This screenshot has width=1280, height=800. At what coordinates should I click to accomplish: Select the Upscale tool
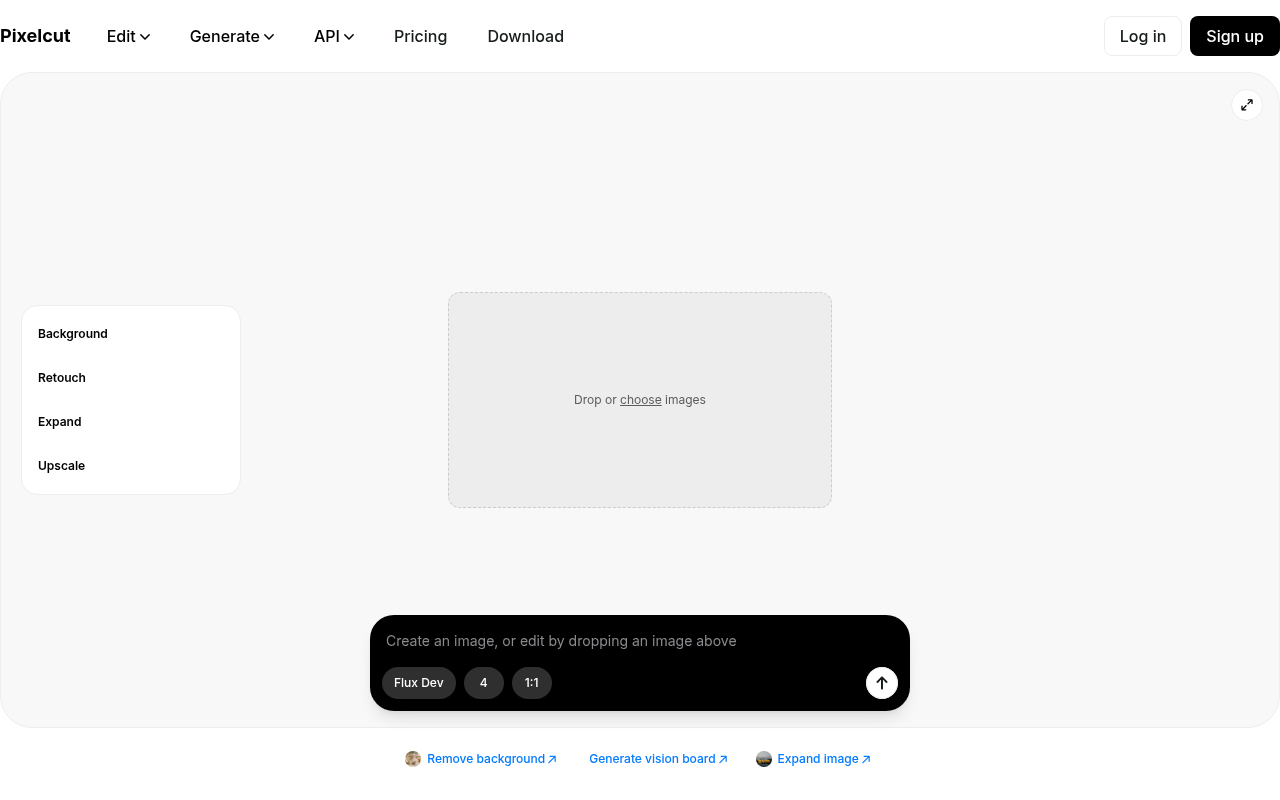[x=61, y=466]
